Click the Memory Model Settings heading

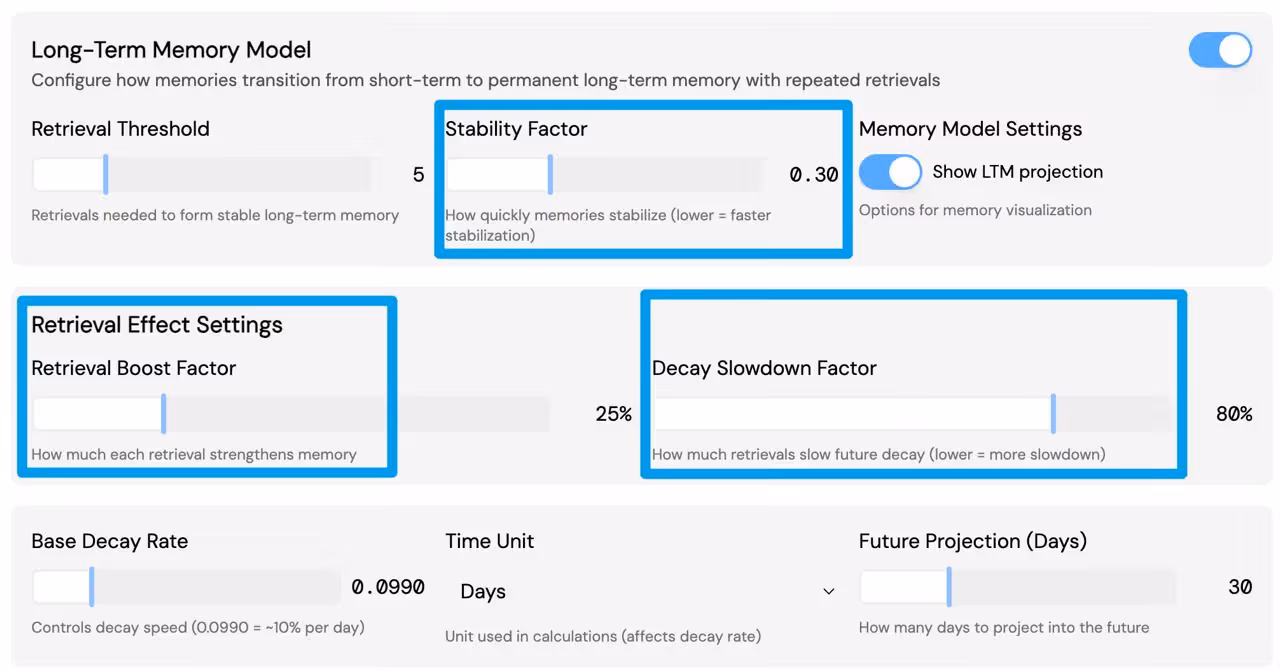[970, 129]
